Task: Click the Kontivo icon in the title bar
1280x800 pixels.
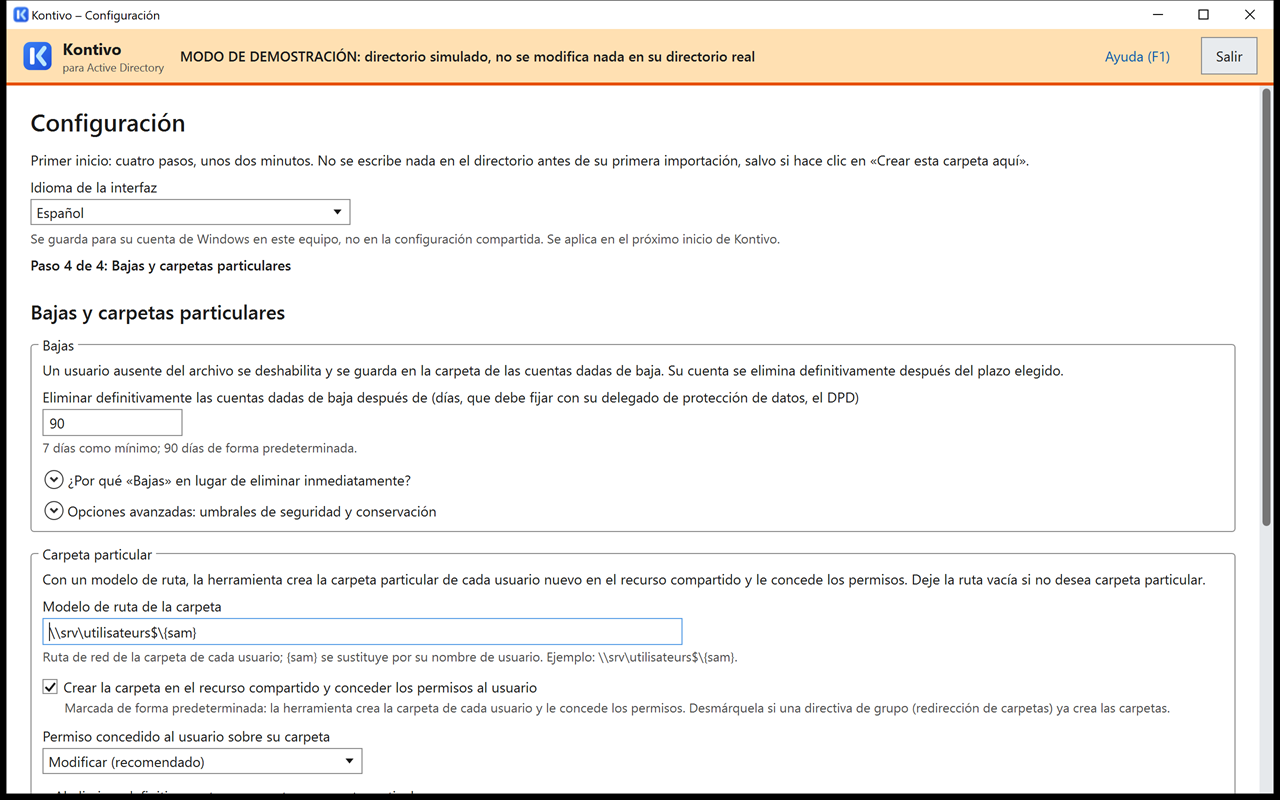Action: click(x=20, y=15)
